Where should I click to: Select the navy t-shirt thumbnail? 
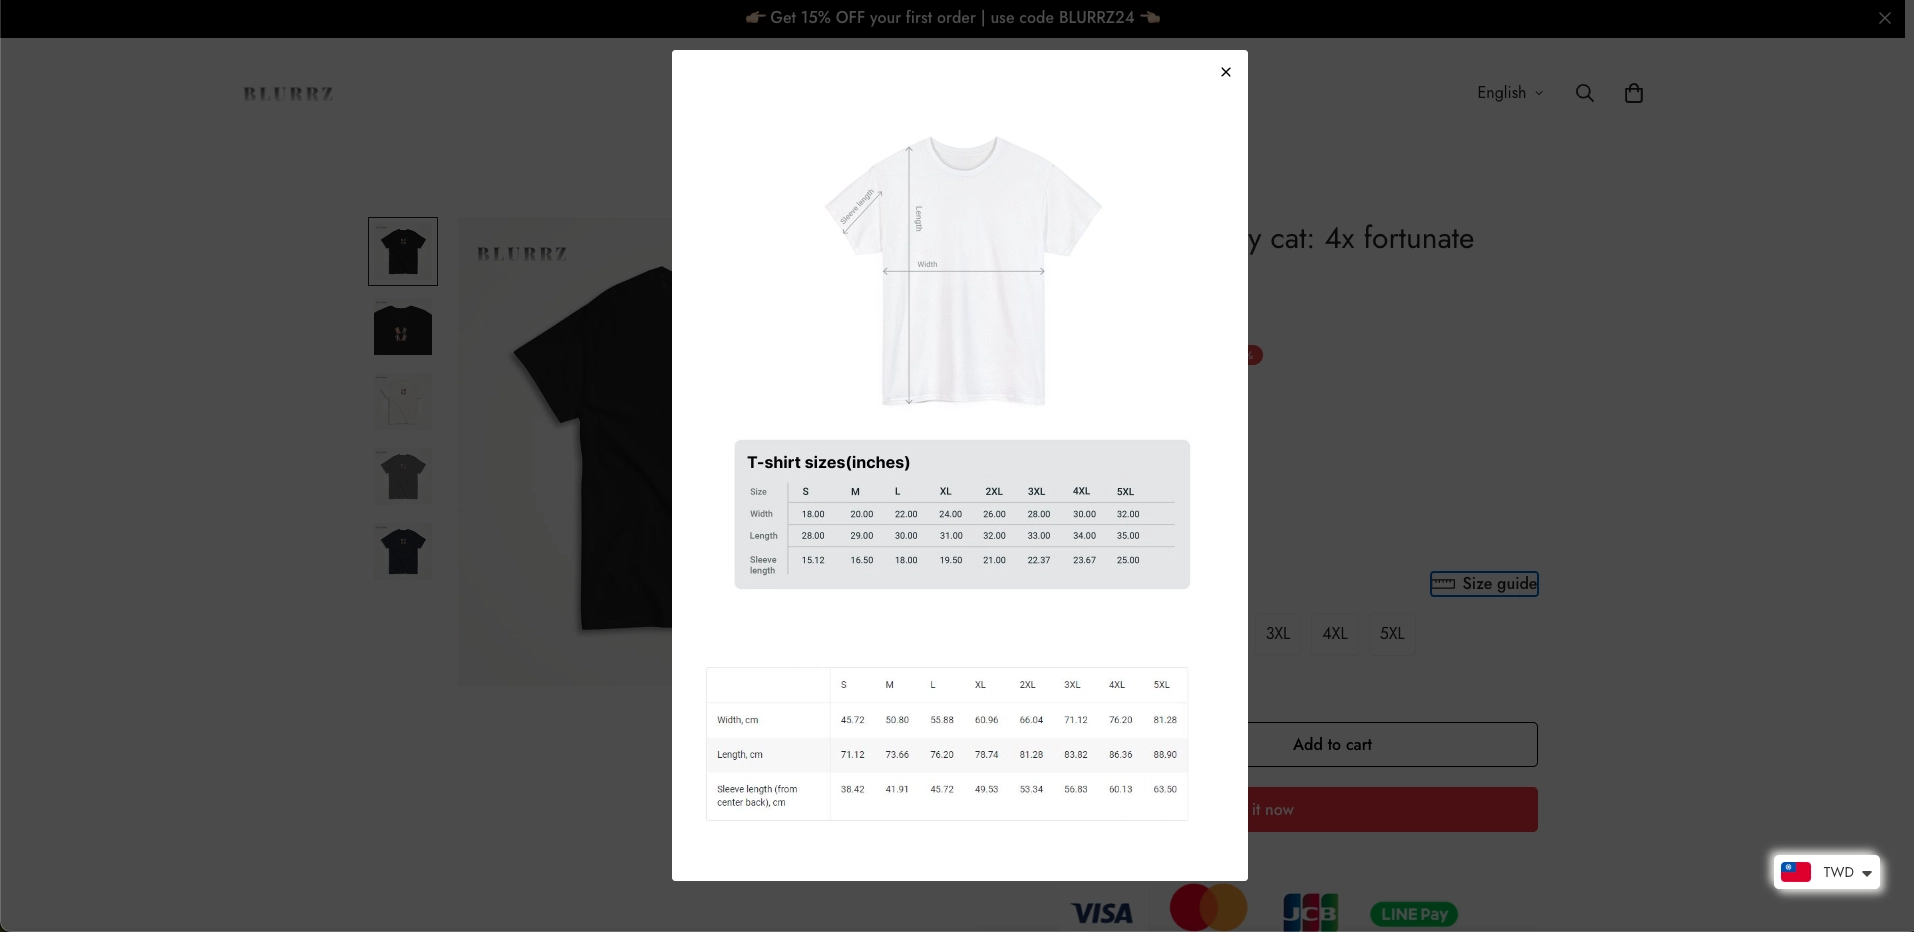pos(403,551)
